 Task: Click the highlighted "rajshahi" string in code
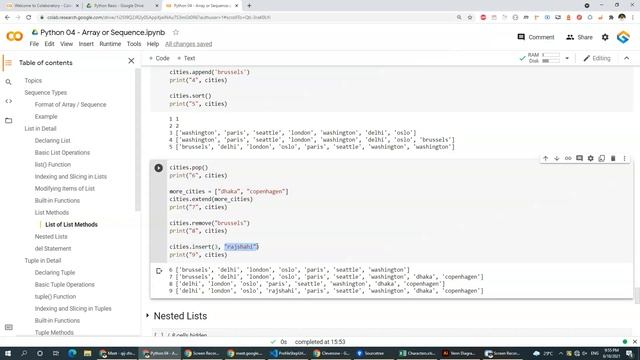[241, 247]
